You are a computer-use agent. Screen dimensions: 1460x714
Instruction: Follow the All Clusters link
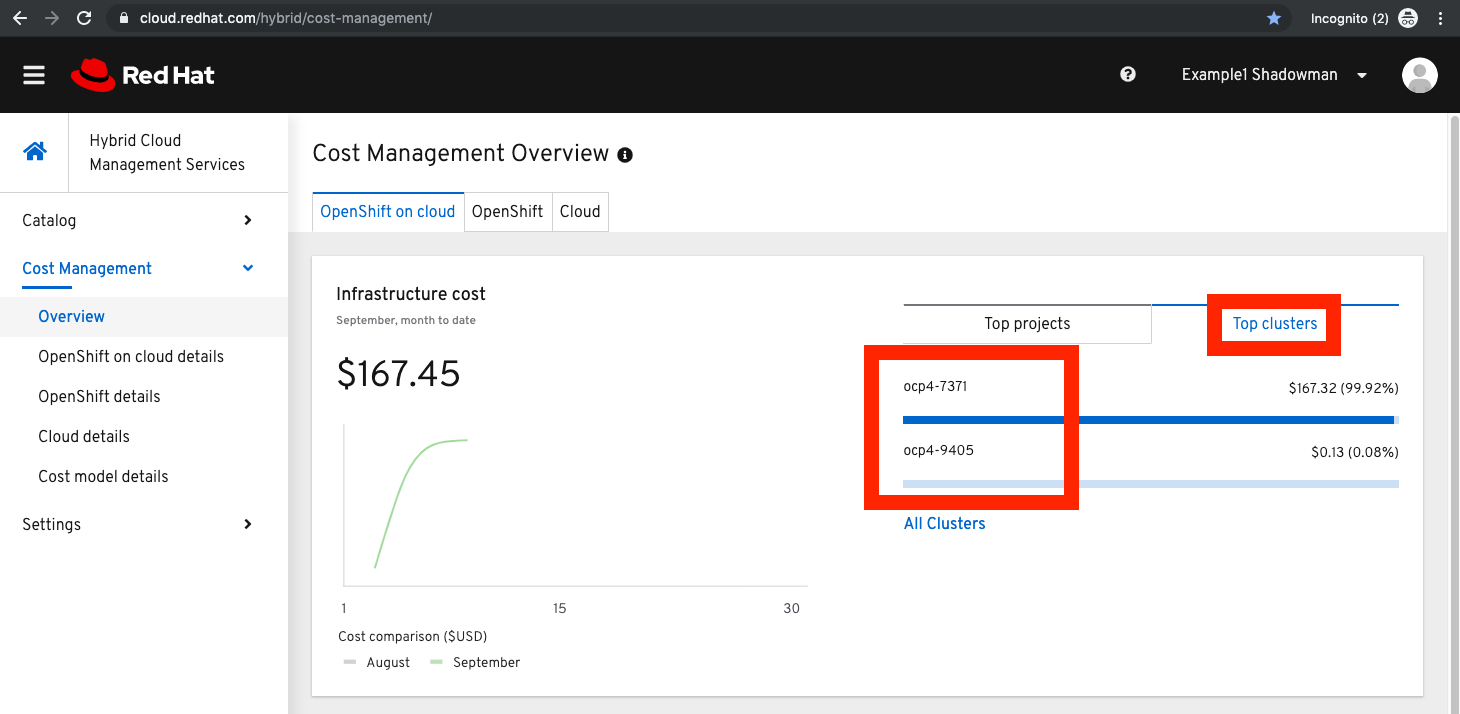944,524
